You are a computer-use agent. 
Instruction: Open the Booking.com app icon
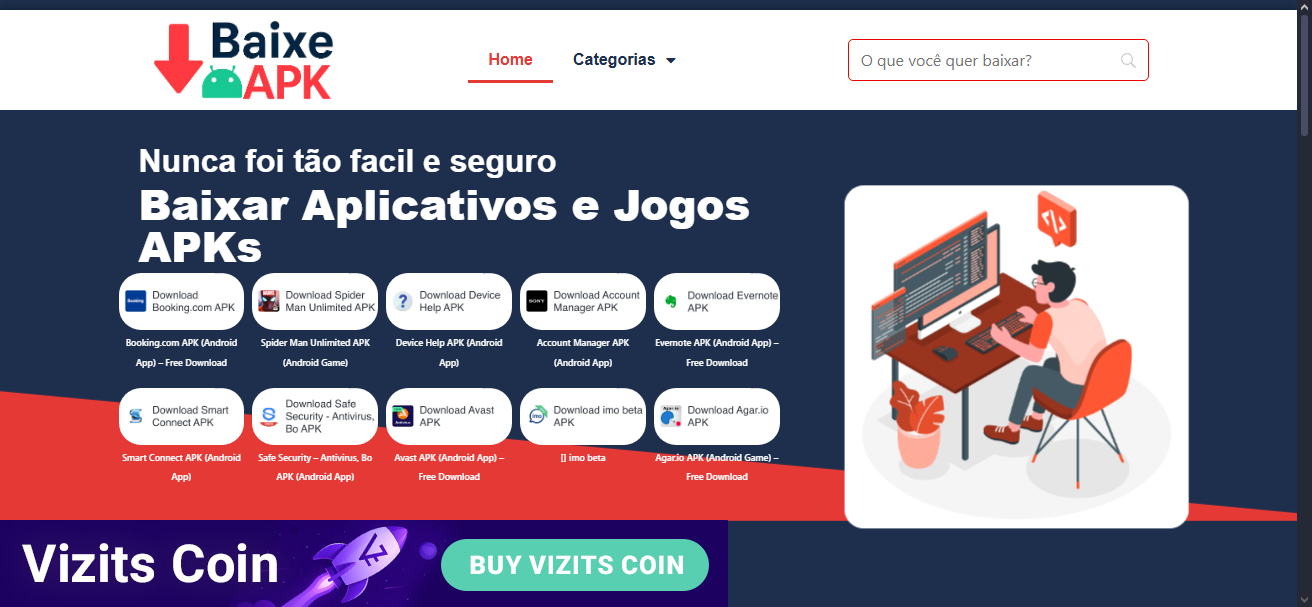136,301
